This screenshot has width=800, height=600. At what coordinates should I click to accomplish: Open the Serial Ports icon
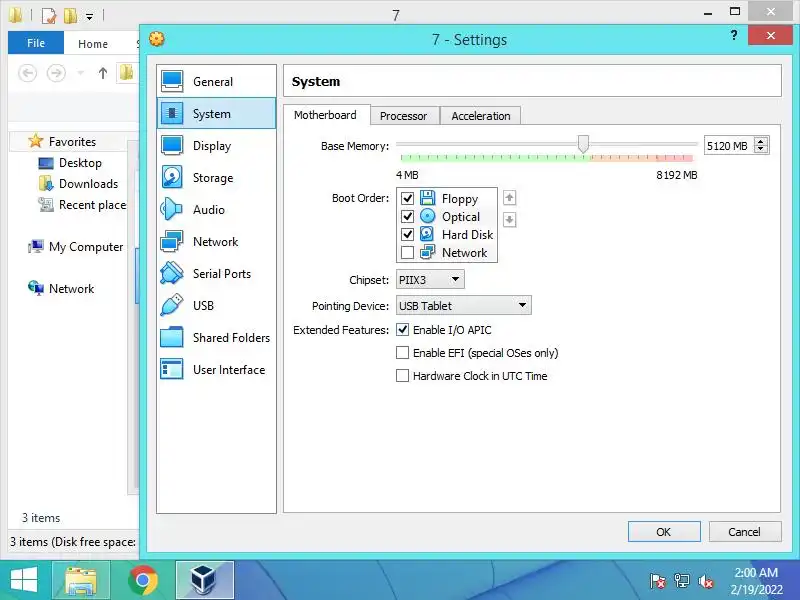tap(172, 273)
